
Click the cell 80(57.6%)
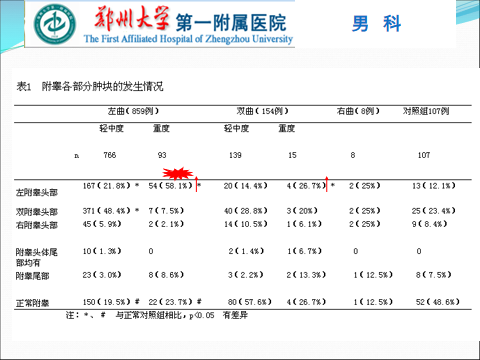pyautogui.click(x=249, y=302)
